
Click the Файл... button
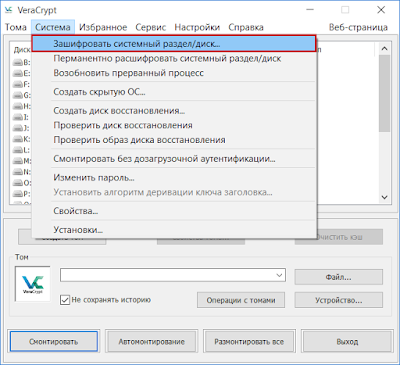tap(339, 277)
